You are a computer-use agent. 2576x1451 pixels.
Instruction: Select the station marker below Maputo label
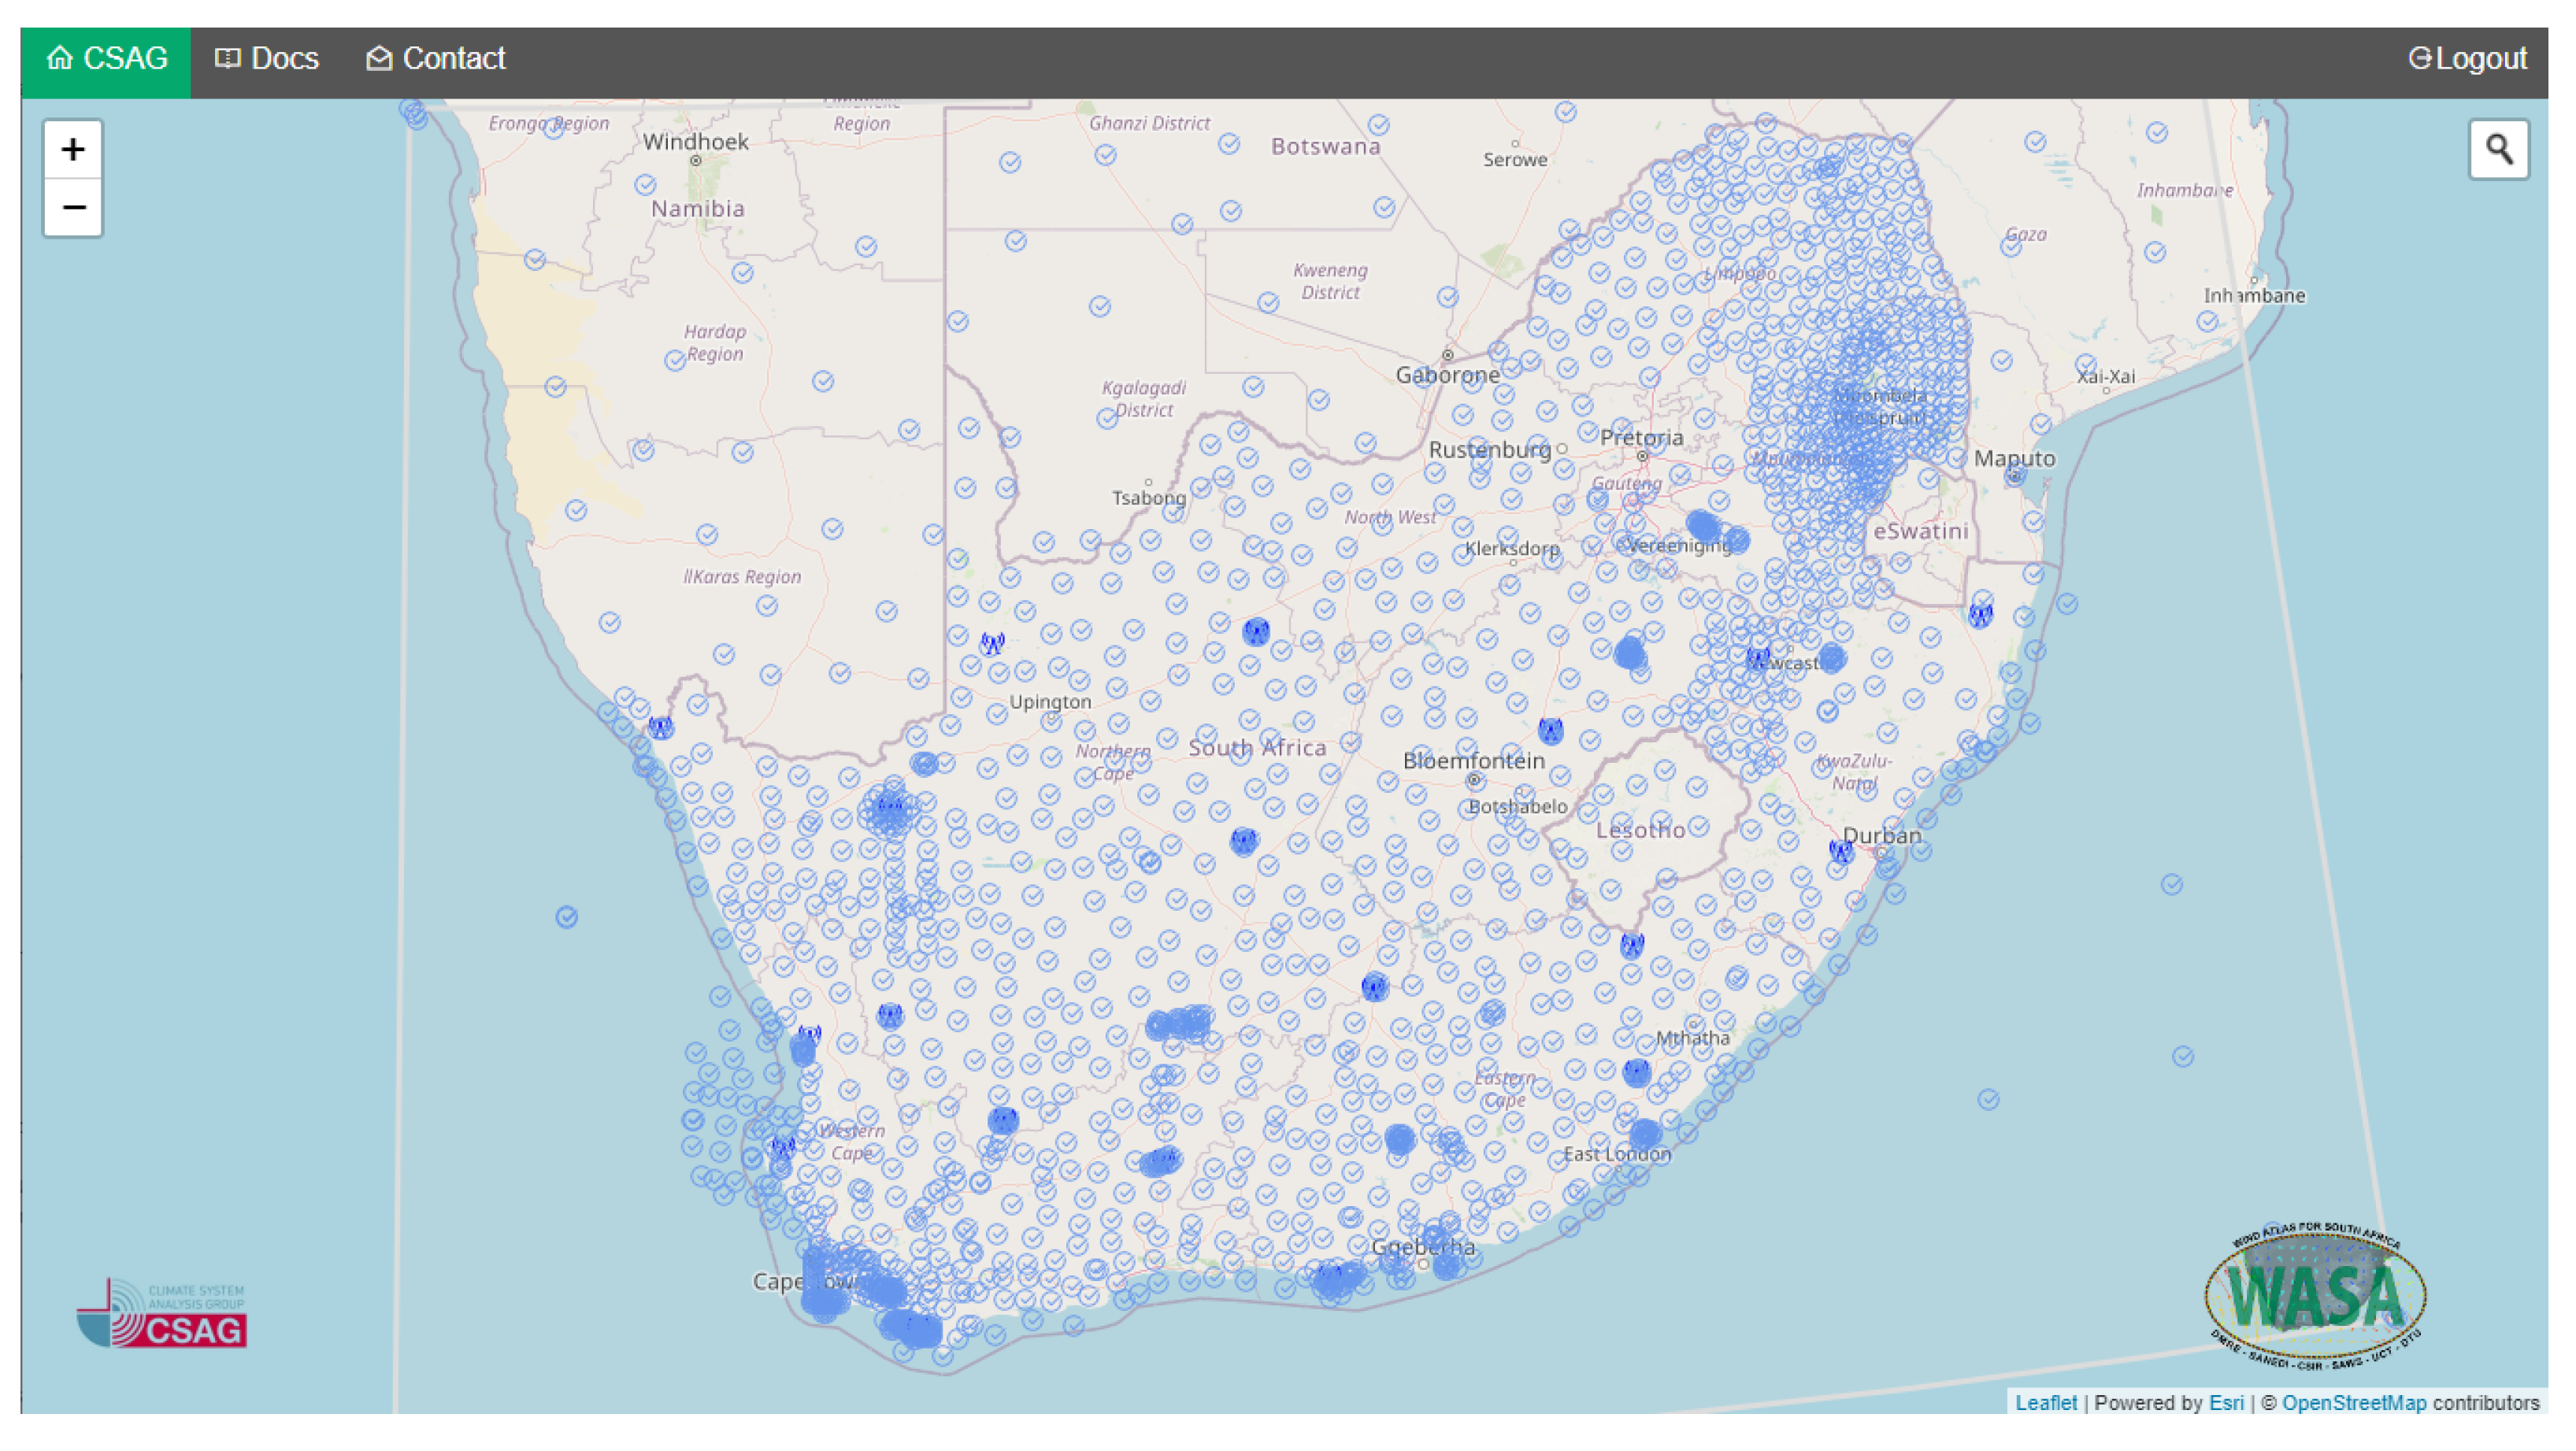[2015, 476]
